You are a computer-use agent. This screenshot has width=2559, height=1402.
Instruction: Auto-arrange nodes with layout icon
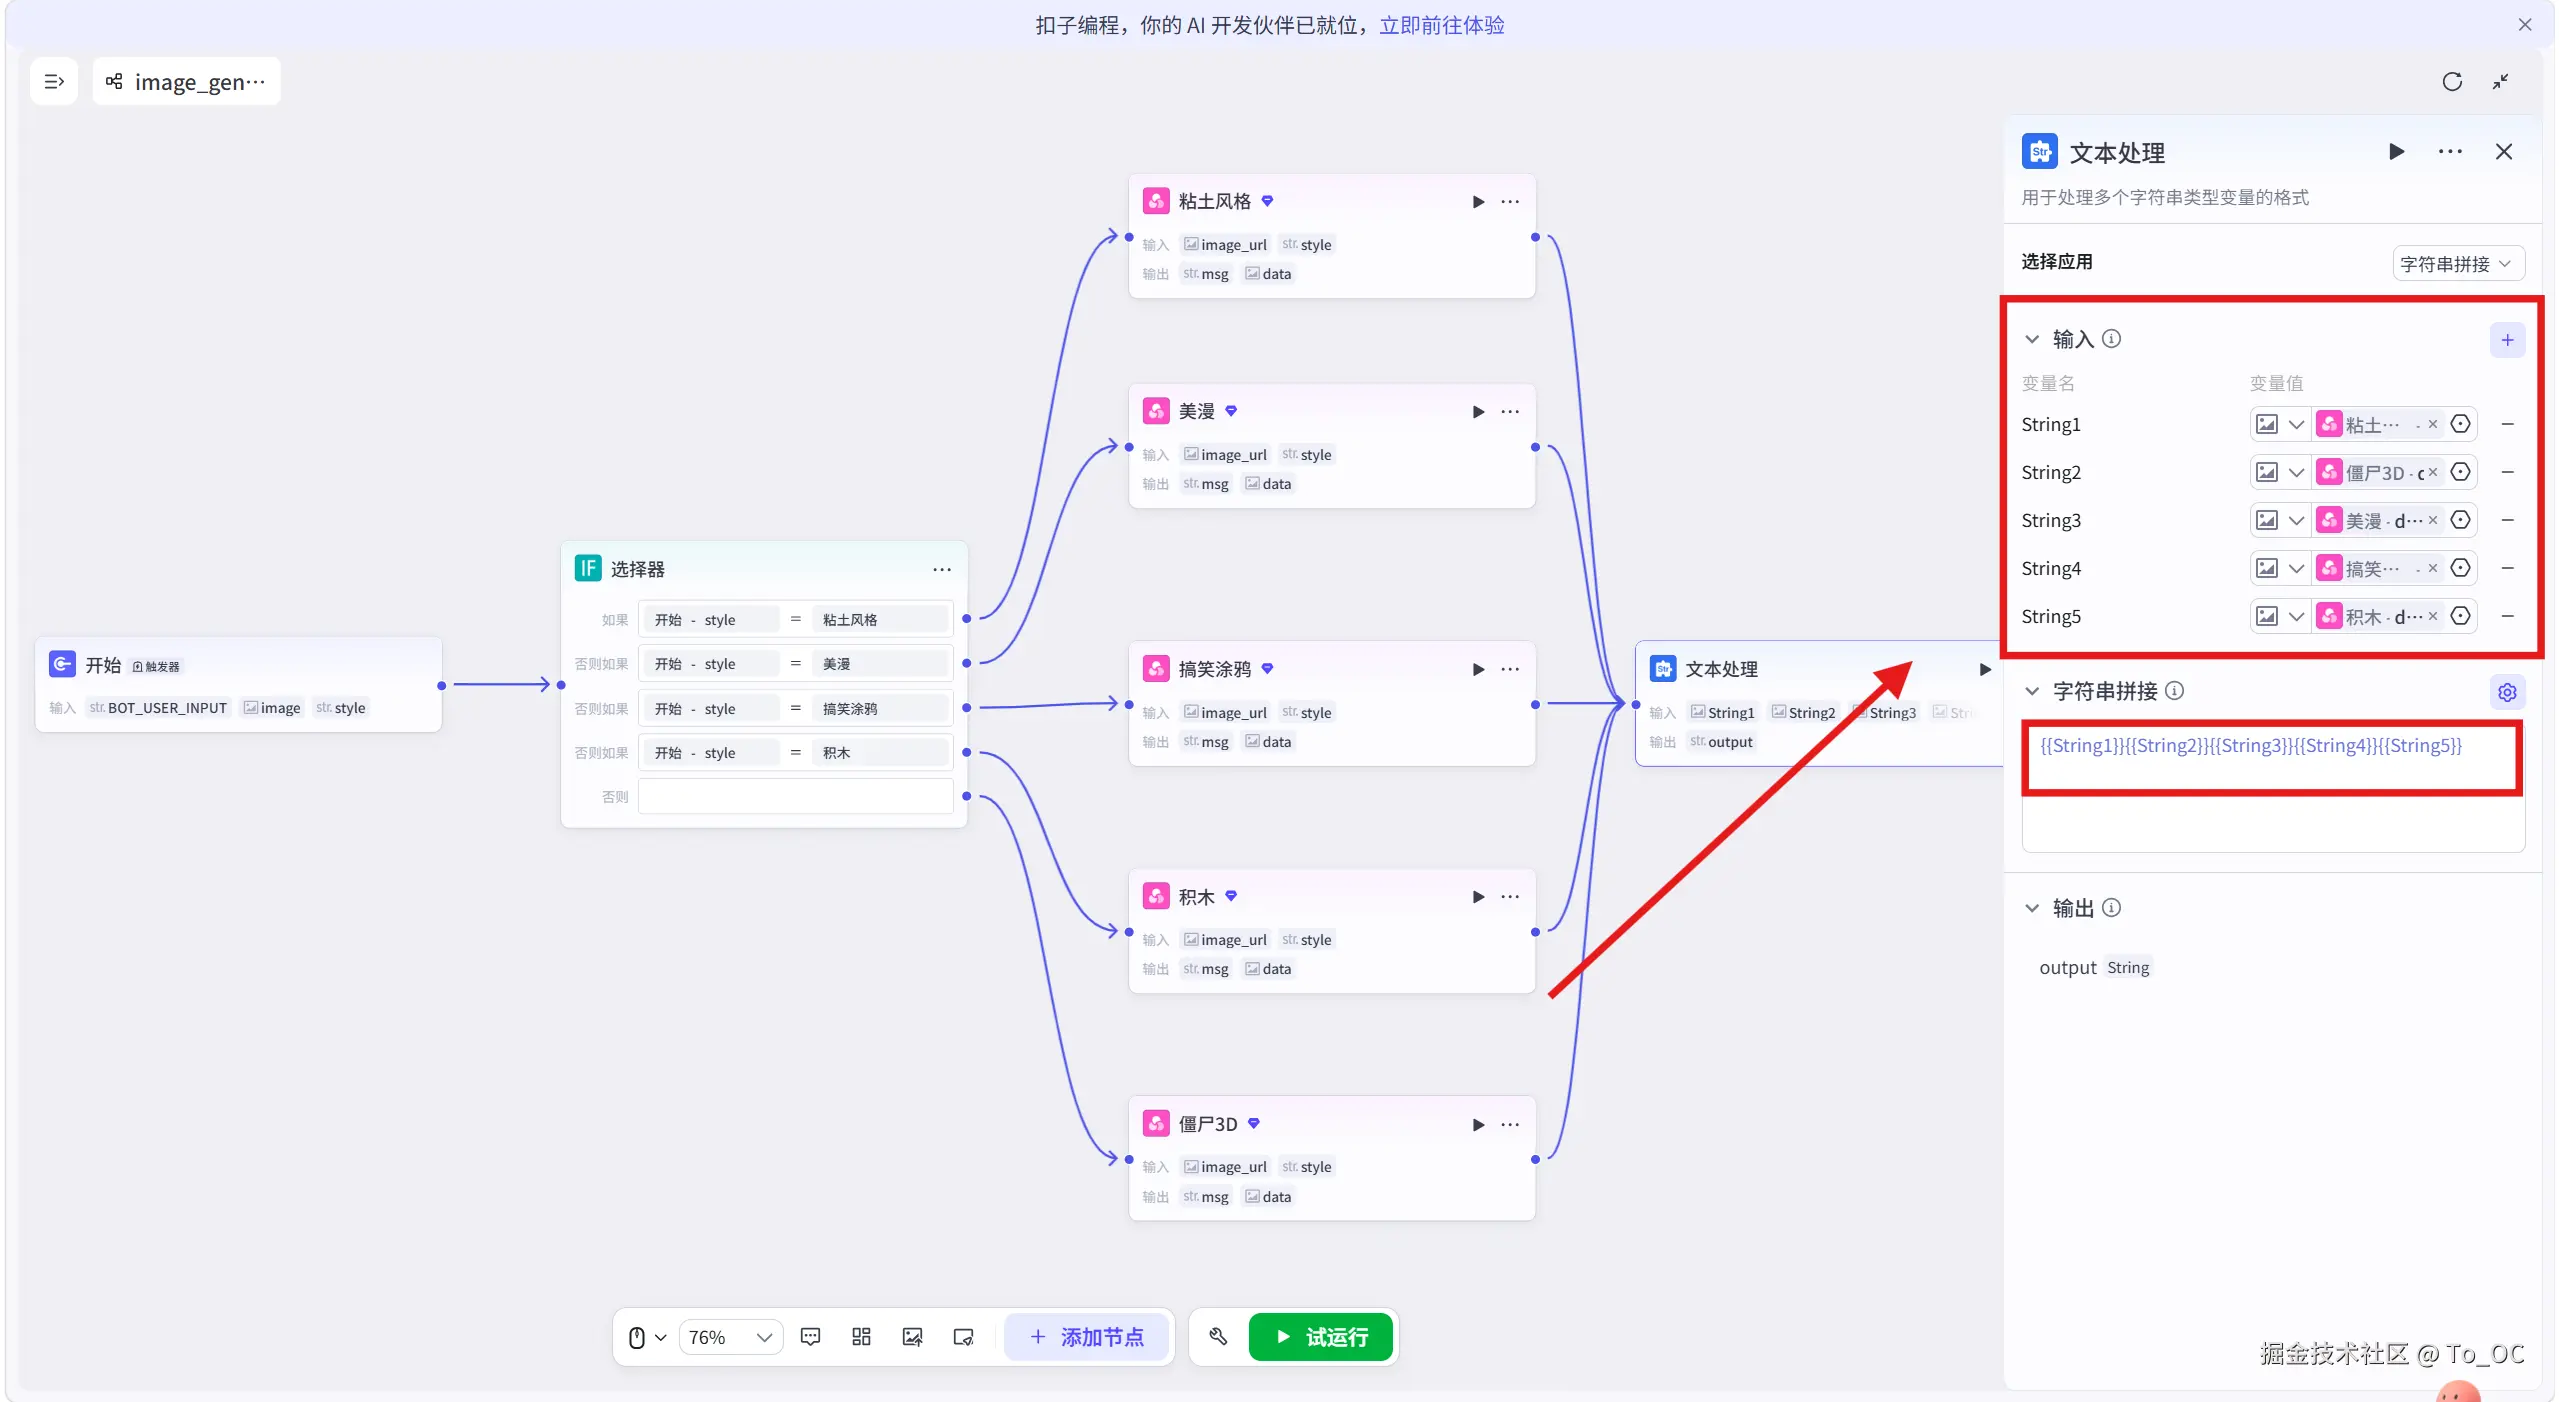pos(861,1337)
